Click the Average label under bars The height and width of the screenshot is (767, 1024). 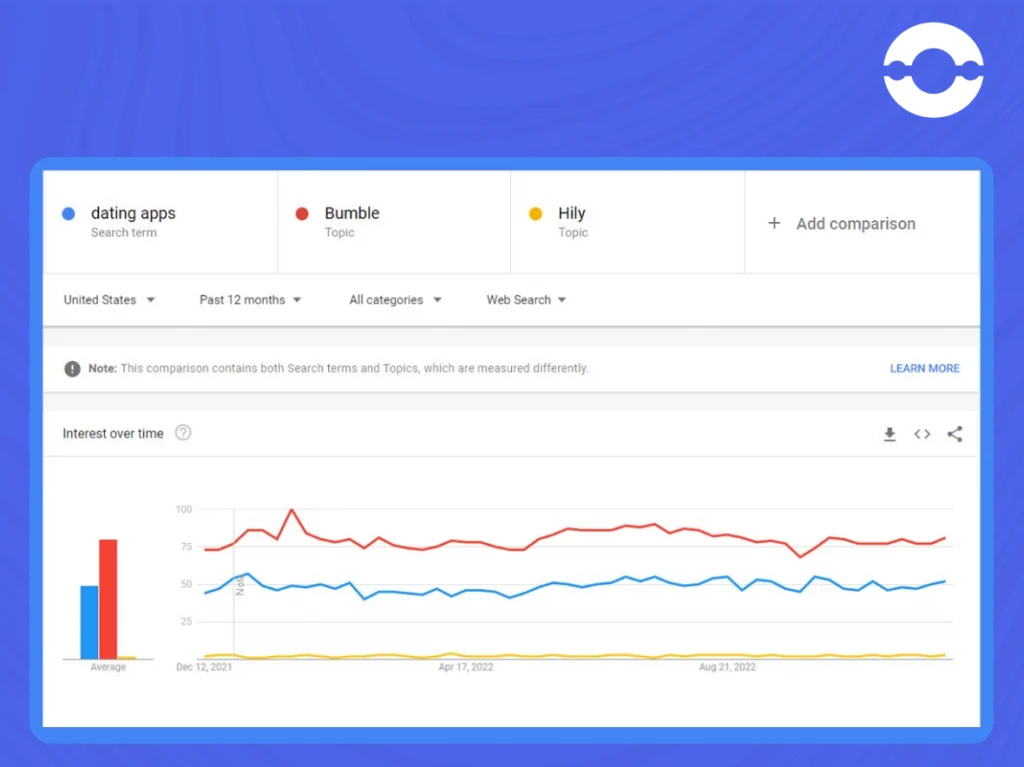pyautogui.click(x=108, y=667)
